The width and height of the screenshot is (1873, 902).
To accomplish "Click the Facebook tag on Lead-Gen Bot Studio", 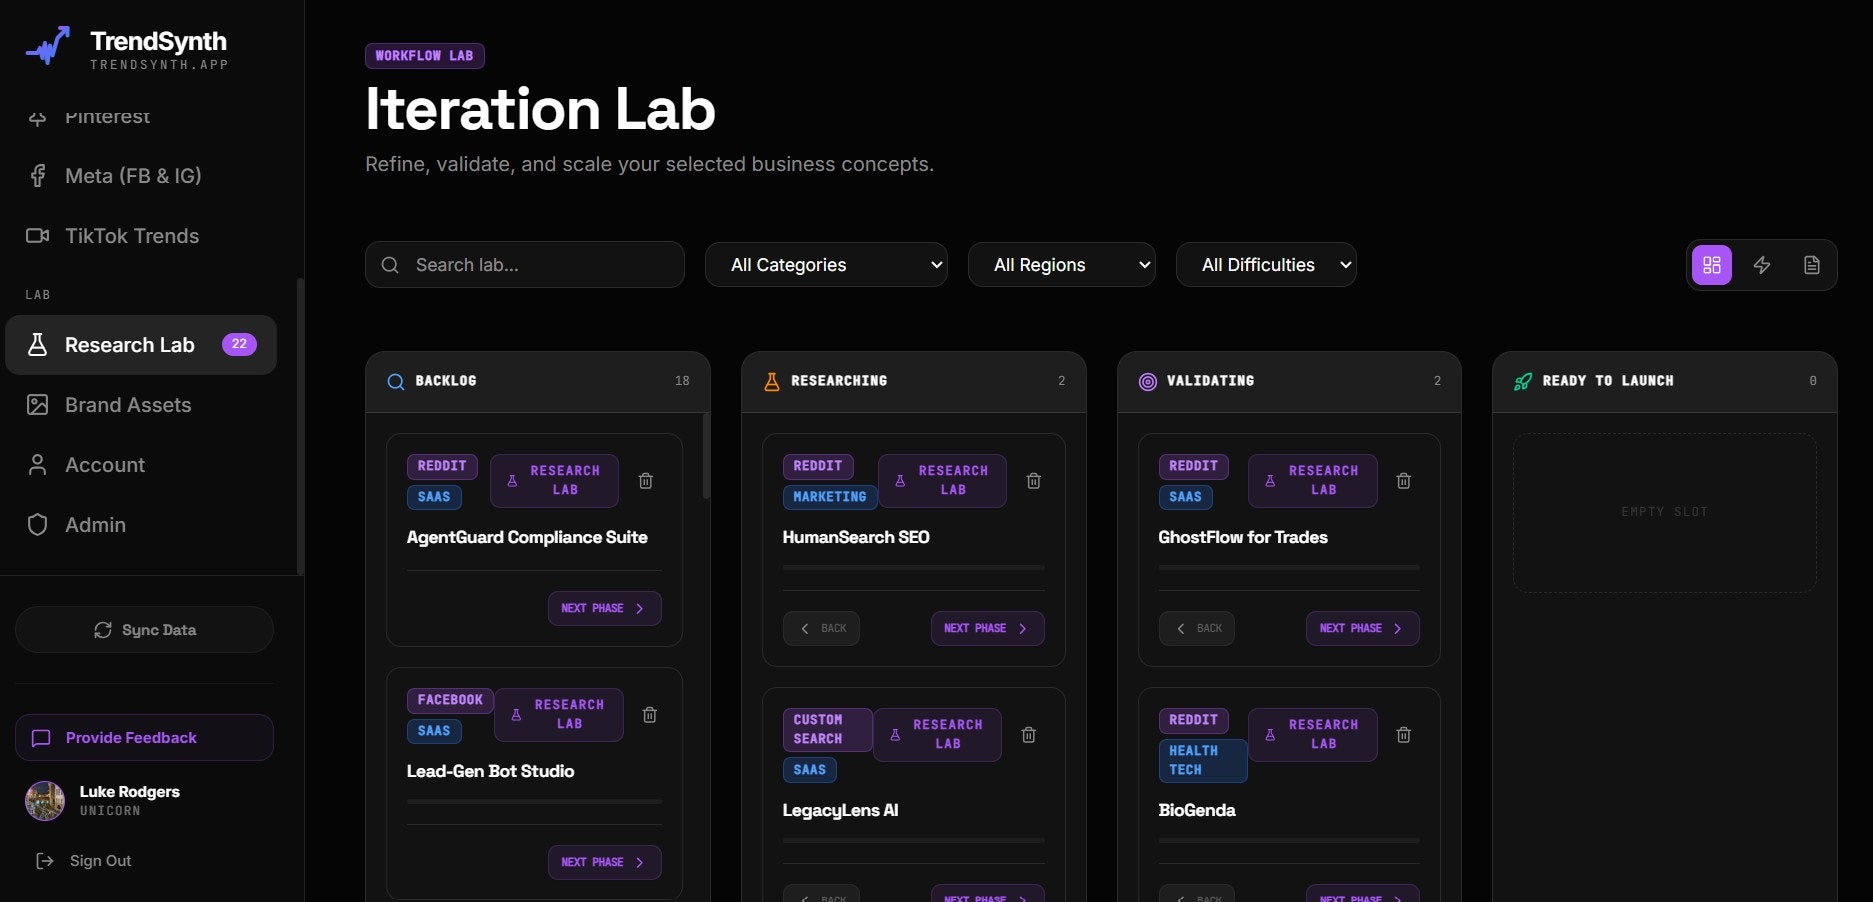I will [450, 700].
